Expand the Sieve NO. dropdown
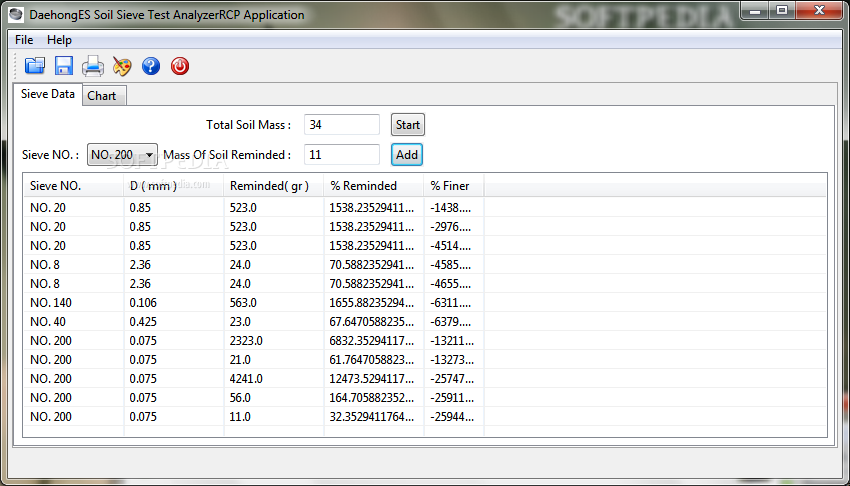The width and height of the screenshot is (850, 486). [x=122, y=154]
